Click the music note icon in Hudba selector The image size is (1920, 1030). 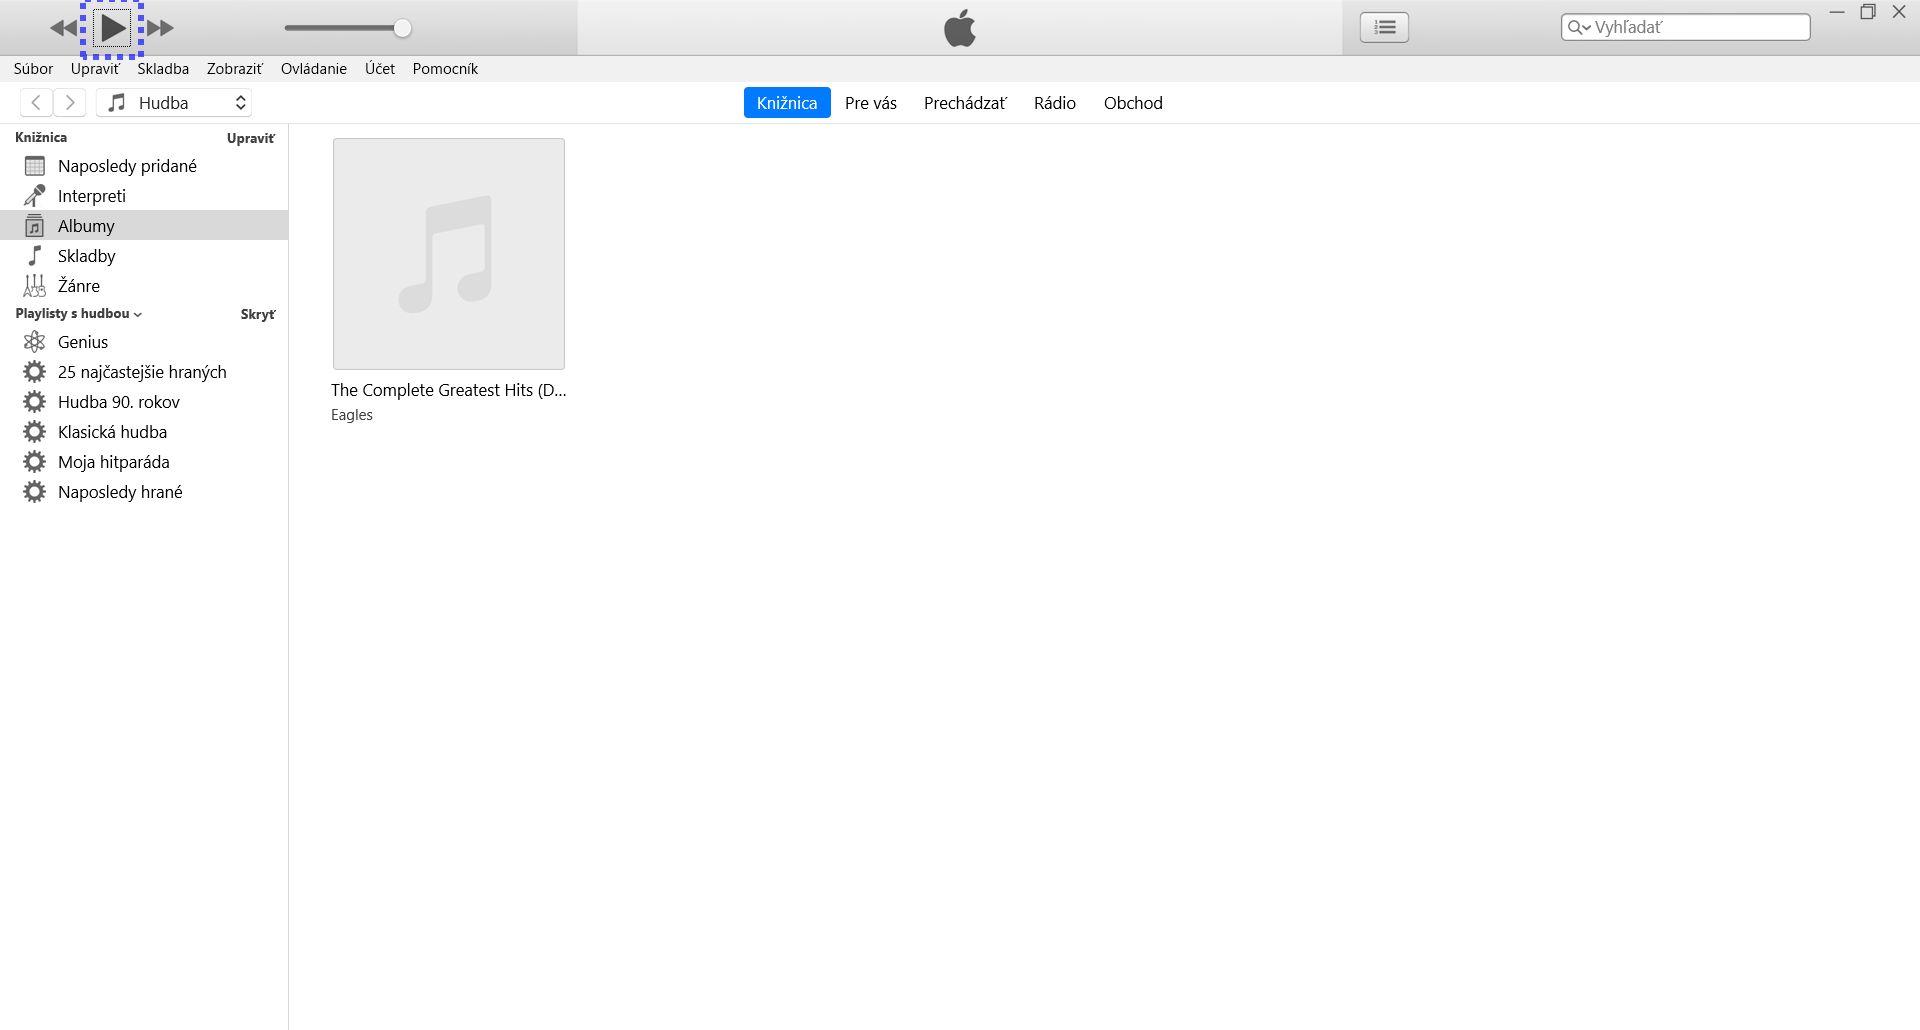117,102
